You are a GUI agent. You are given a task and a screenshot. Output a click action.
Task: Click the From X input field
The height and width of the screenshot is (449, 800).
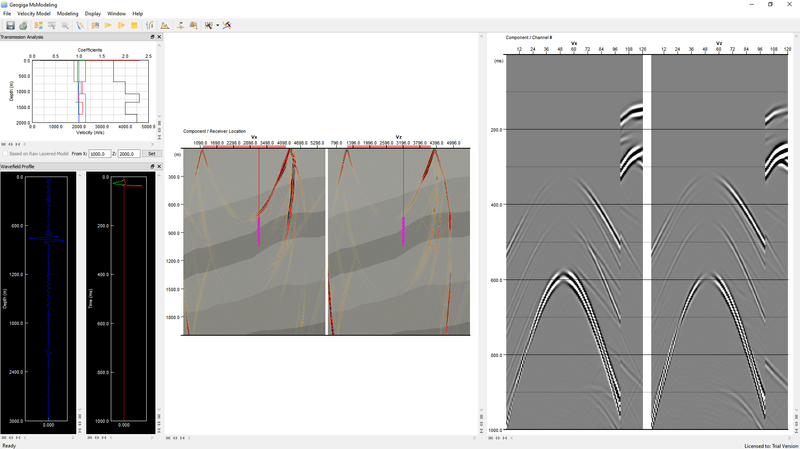coord(99,154)
